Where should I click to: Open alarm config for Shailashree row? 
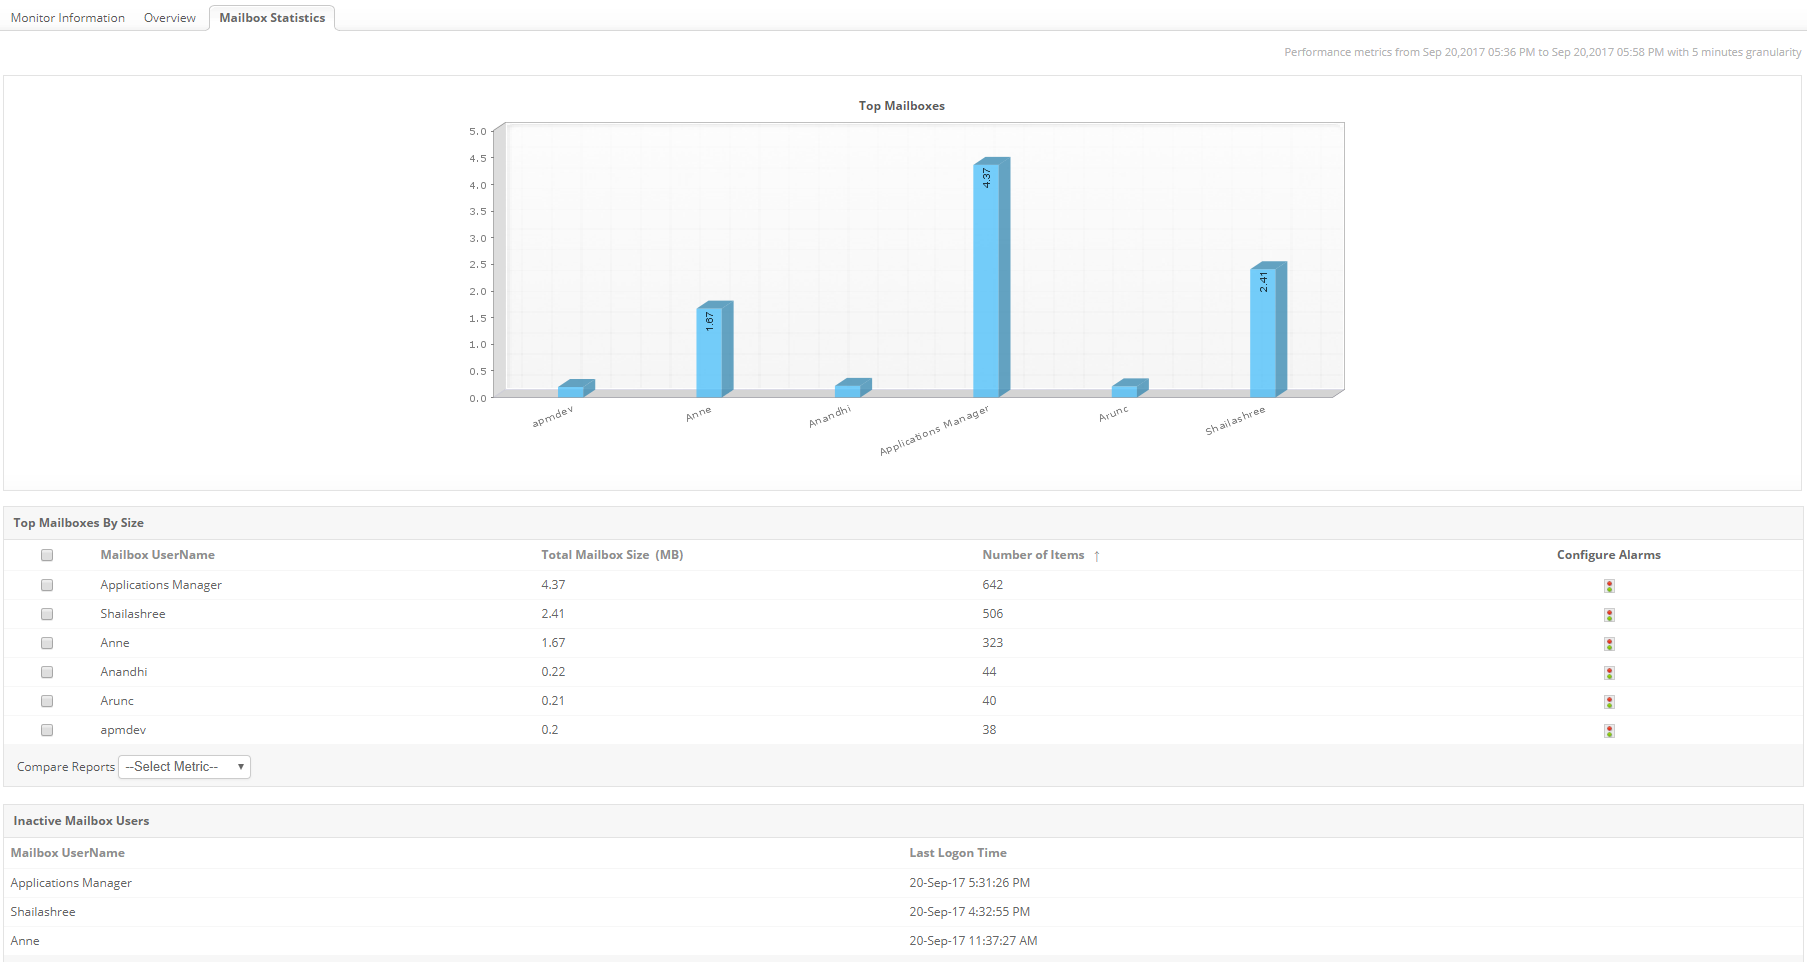1609,615
